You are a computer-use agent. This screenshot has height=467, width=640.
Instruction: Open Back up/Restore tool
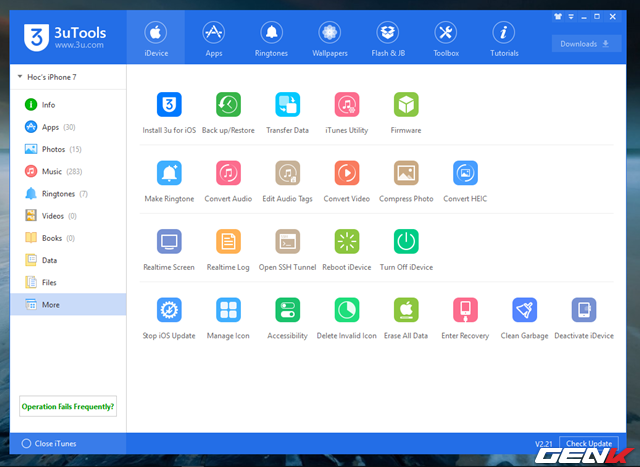[228, 105]
